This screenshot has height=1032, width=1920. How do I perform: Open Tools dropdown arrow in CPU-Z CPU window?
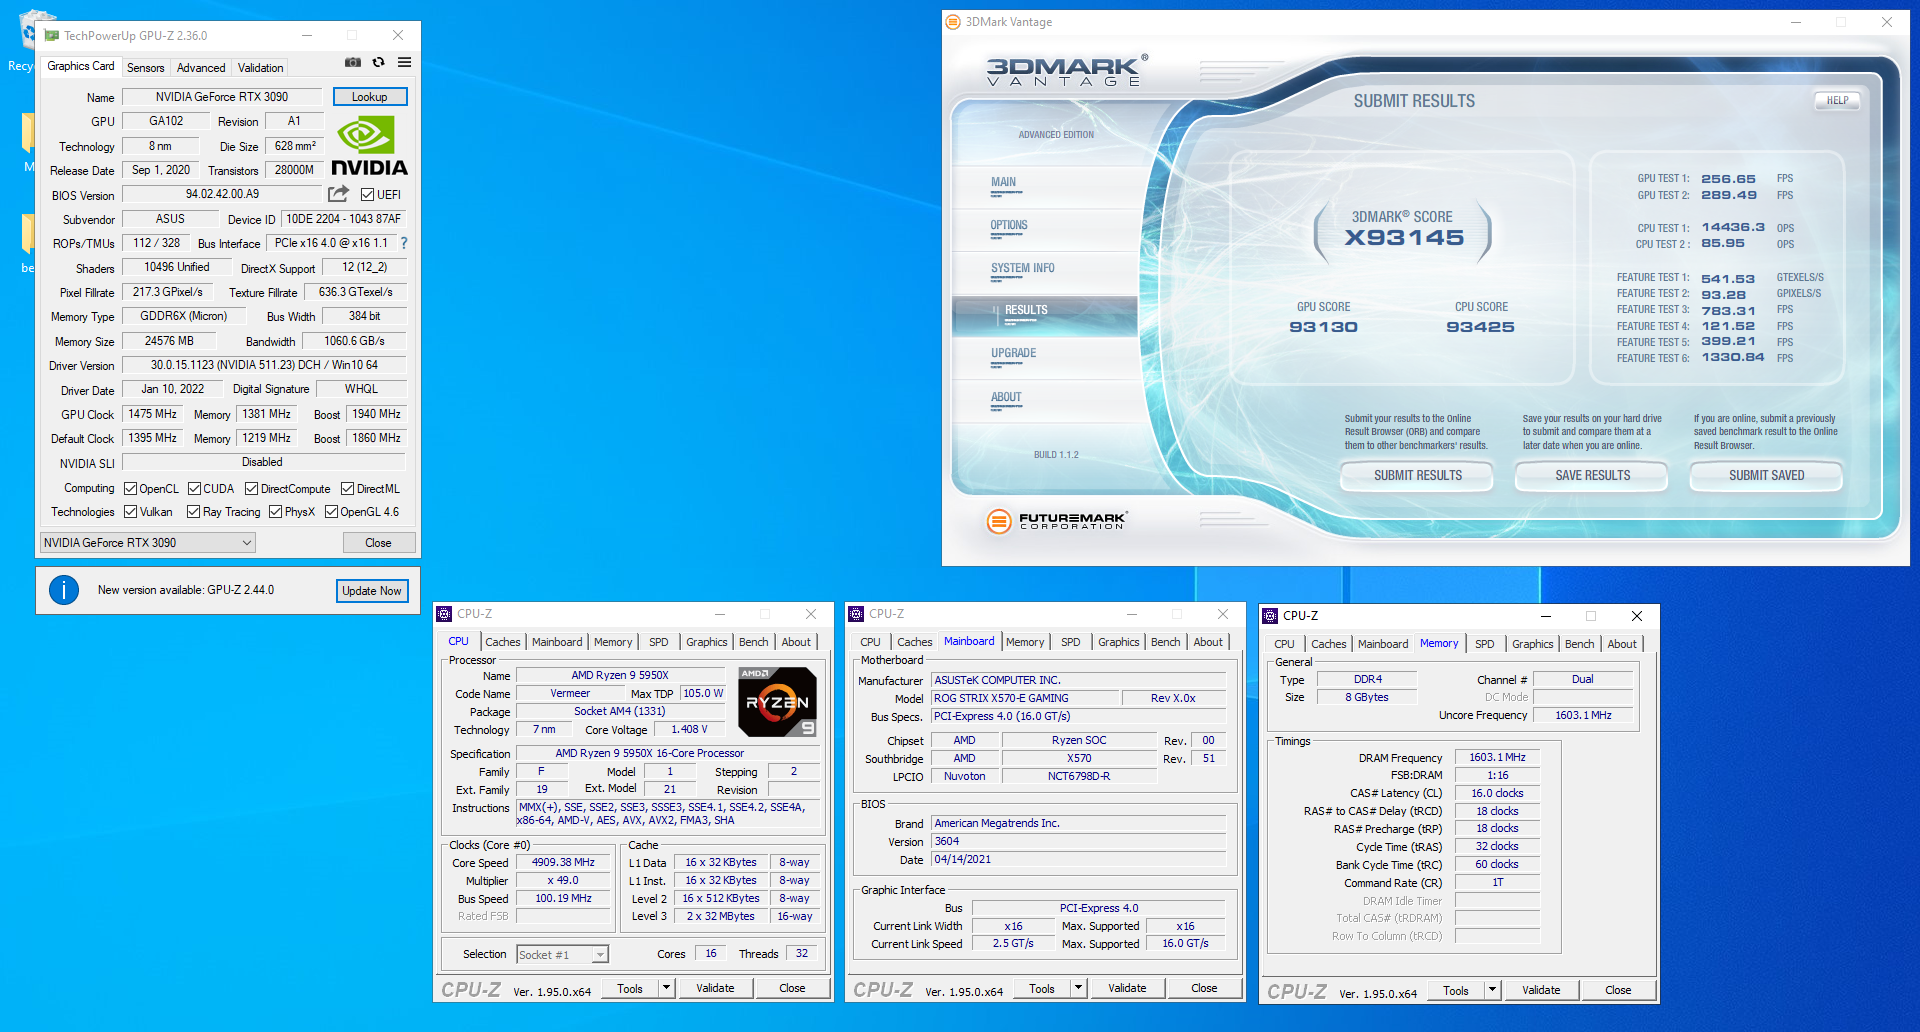(666, 988)
